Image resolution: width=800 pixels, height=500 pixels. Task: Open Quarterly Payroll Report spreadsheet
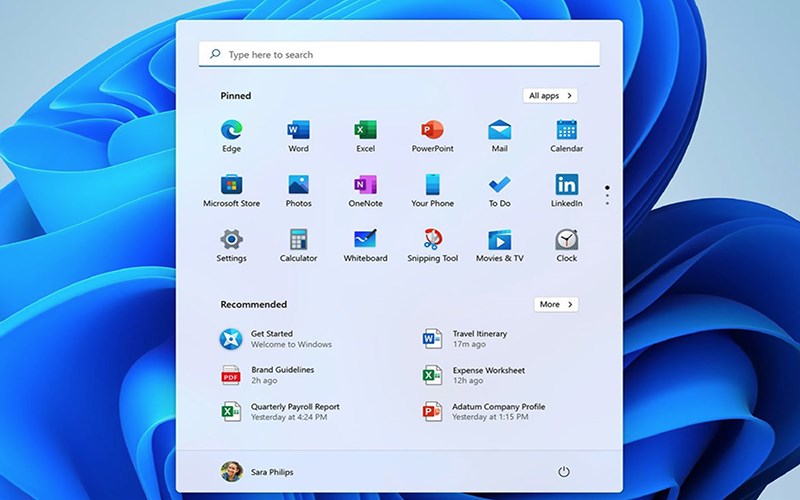click(280, 412)
